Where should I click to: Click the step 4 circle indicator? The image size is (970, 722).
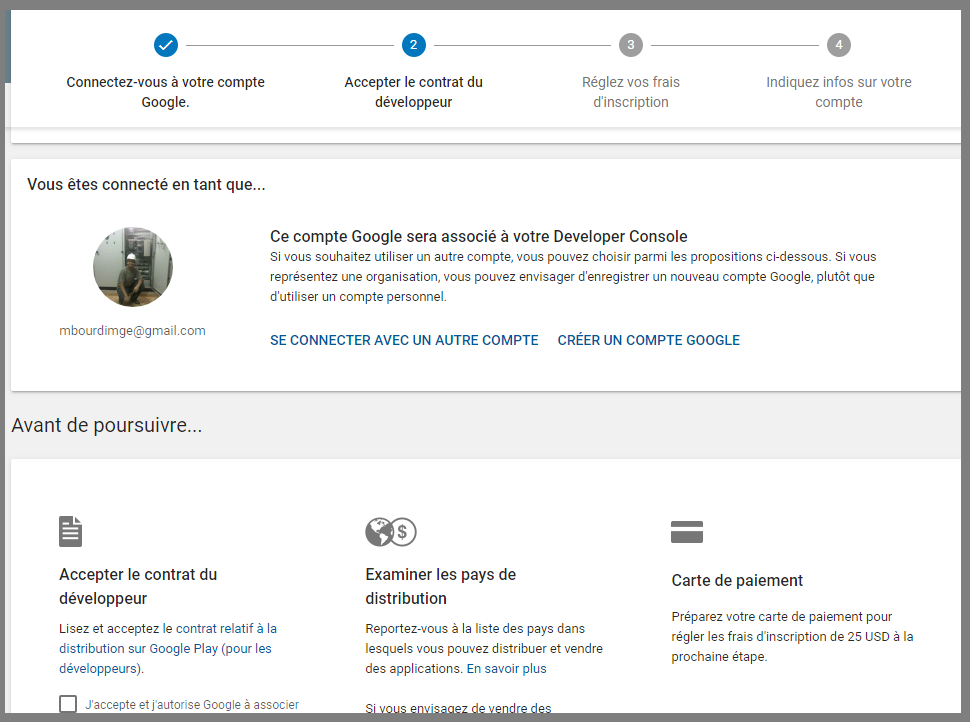coord(838,45)
